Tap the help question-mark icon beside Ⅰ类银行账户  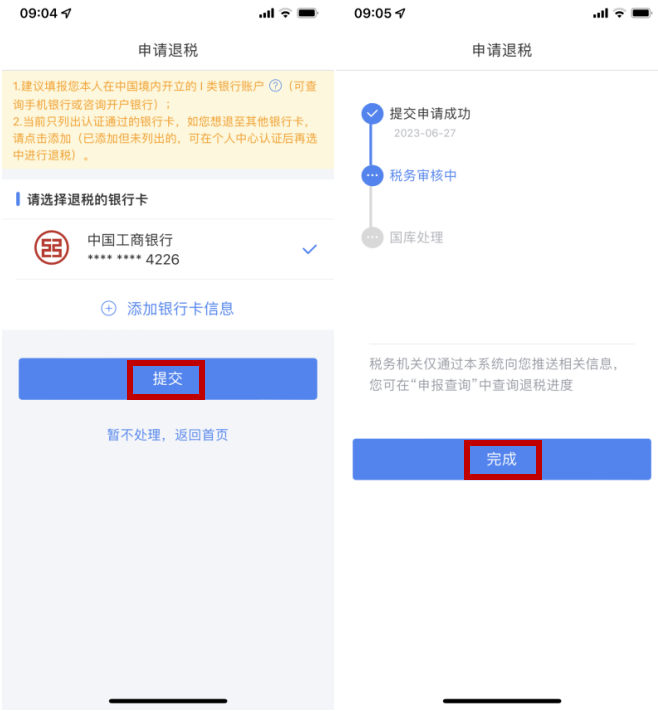click(x=275, y=86)
